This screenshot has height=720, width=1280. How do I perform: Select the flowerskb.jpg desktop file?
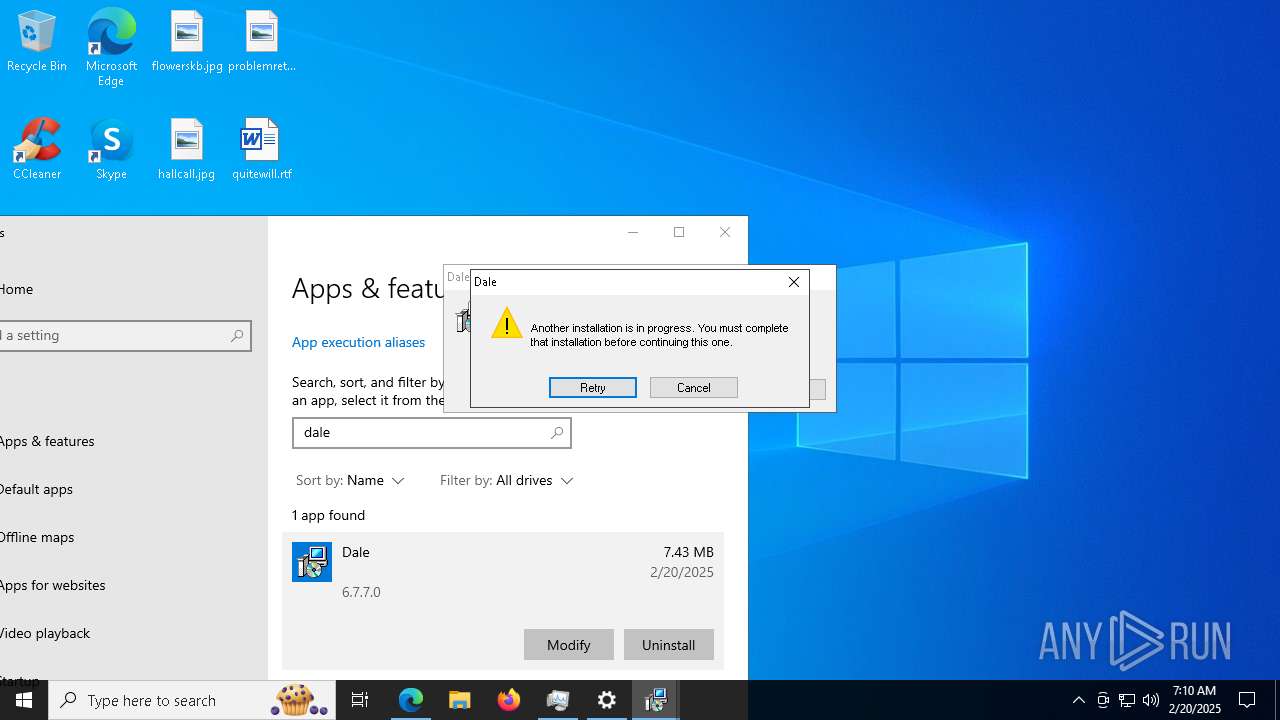[187, 42]
